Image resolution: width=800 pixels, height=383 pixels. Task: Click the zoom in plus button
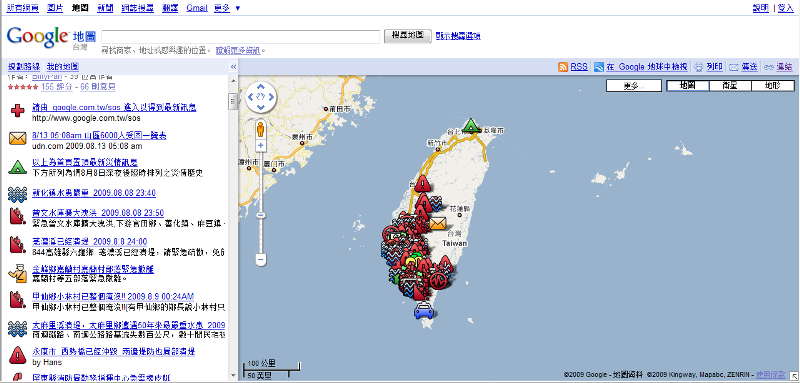[260, 145]
